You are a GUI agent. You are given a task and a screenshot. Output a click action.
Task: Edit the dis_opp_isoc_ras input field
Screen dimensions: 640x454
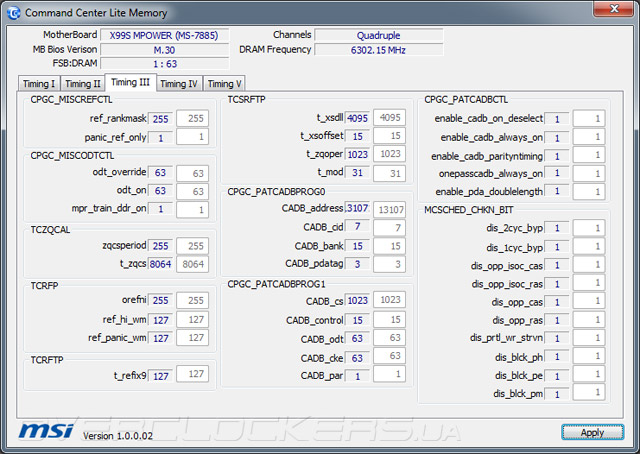click(589, 283)
